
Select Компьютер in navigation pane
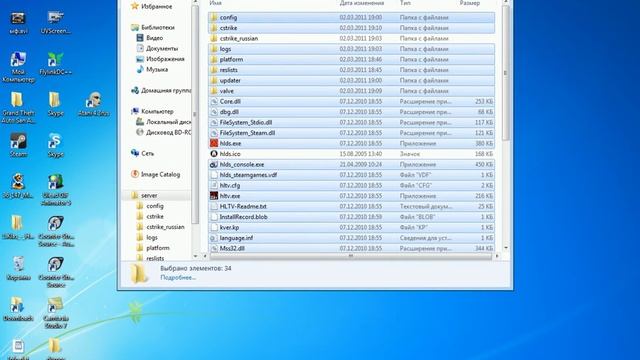click(152, 111)
